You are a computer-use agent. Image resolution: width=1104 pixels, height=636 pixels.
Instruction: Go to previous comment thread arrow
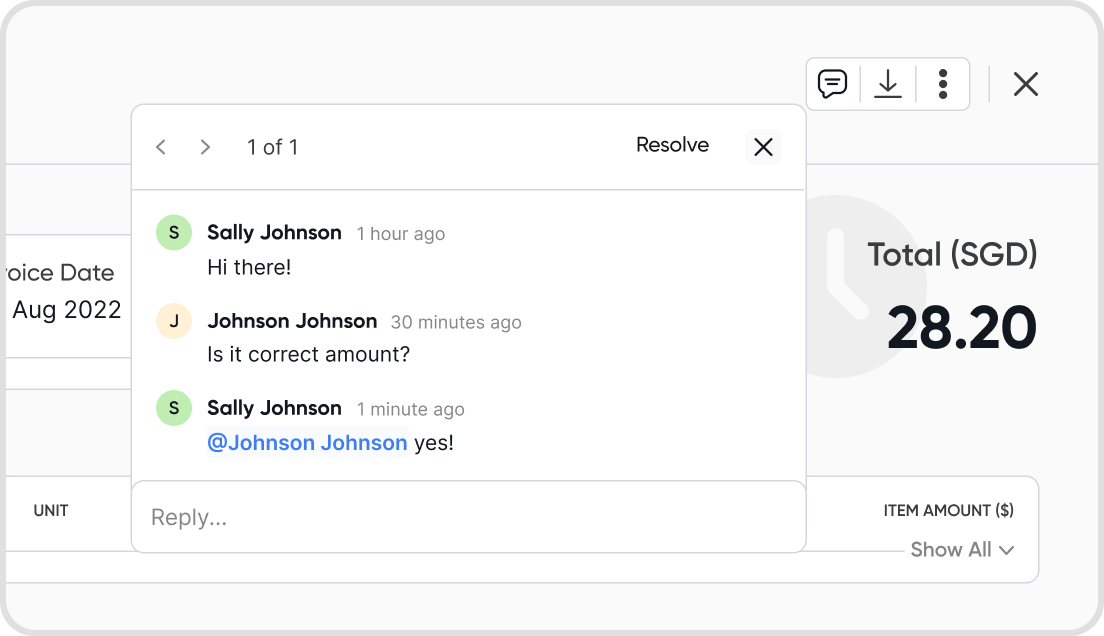click(161, 147)
